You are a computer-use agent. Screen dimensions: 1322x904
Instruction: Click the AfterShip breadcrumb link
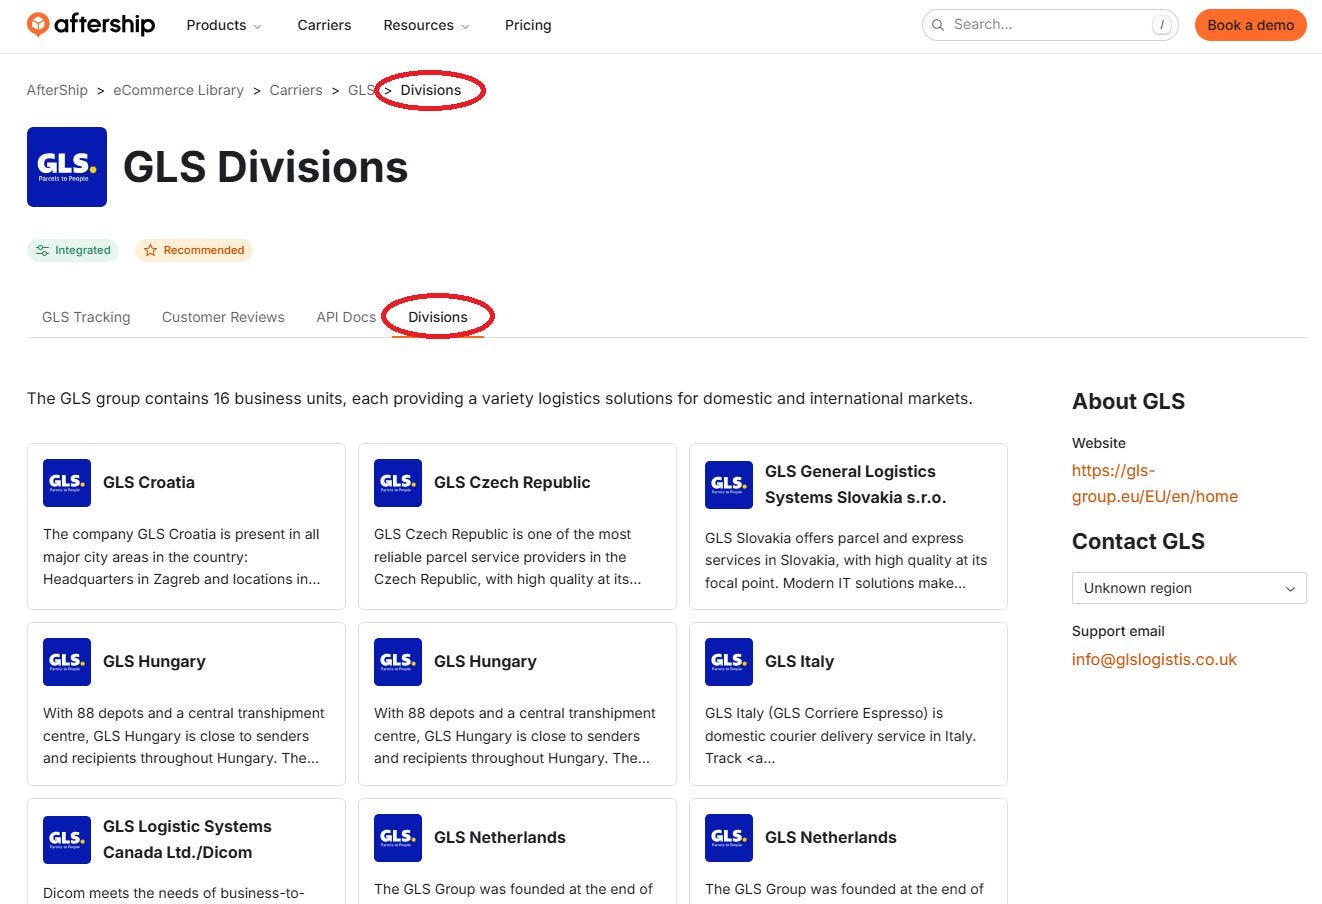click(57, 90)
